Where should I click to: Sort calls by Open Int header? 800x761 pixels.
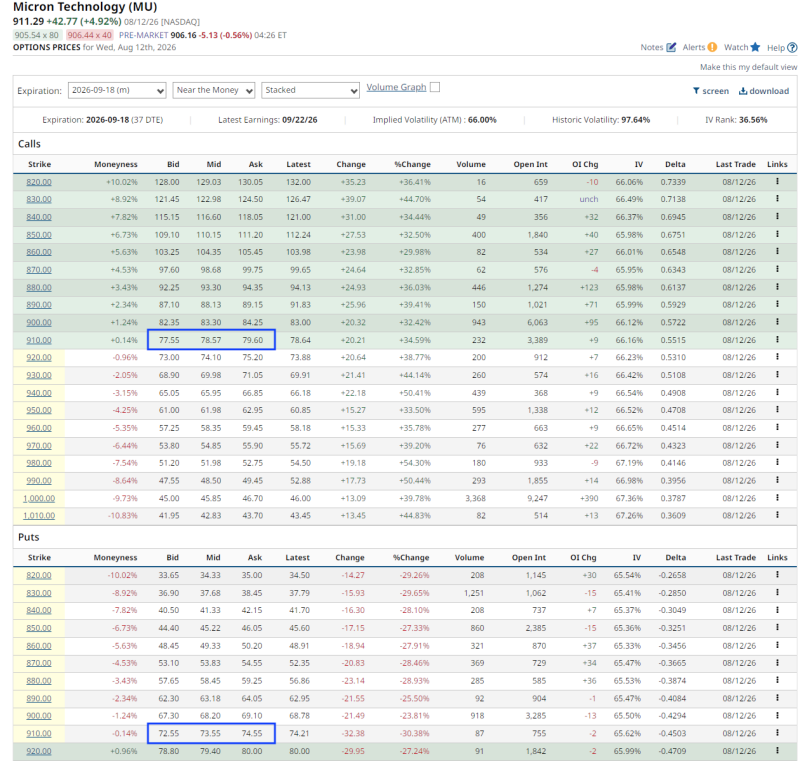(x=531, y=164)
